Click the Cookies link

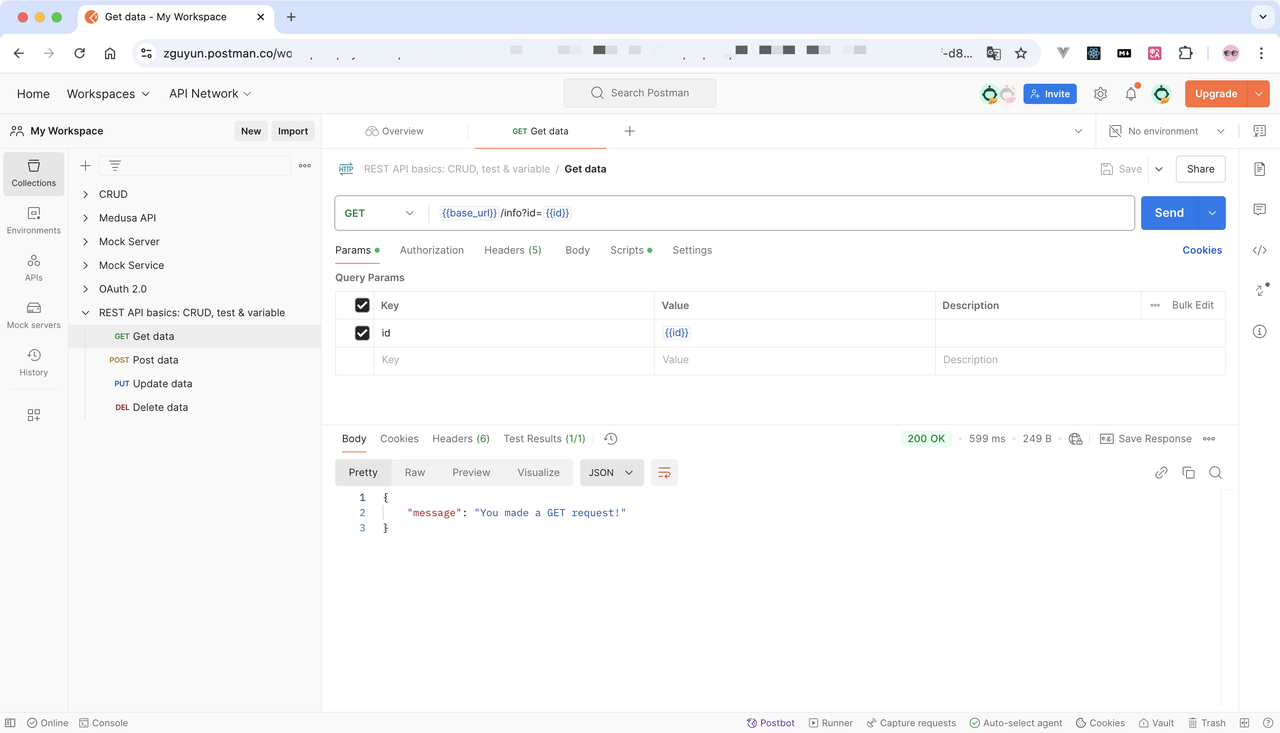point(1202,250)
